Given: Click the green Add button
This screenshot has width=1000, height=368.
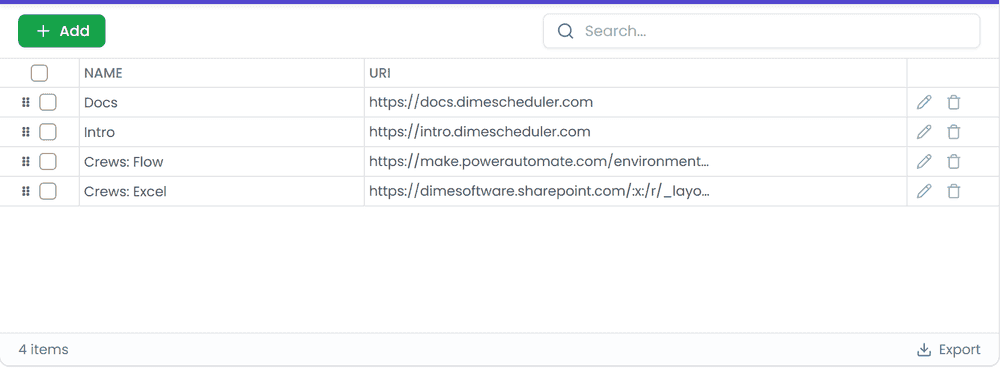Looking at the screenshot, I should [61, 31].
